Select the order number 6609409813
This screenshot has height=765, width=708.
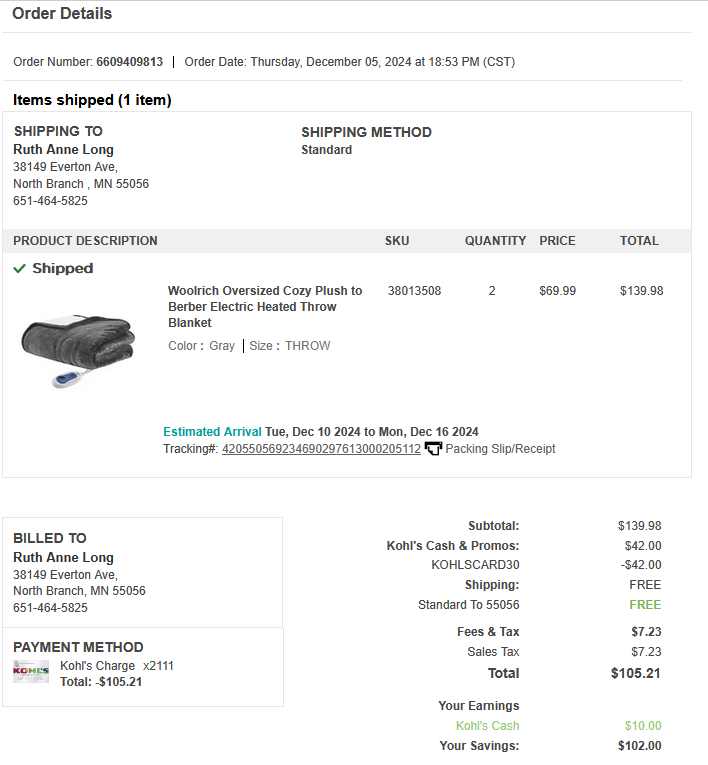click(x=129, y=62)
